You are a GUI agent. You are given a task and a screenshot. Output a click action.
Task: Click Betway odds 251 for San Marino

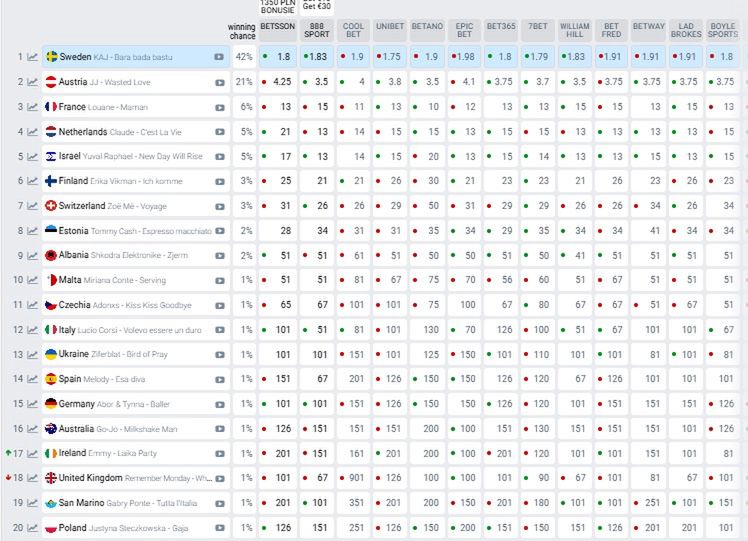pyautogui.click(x=648, y=503)
